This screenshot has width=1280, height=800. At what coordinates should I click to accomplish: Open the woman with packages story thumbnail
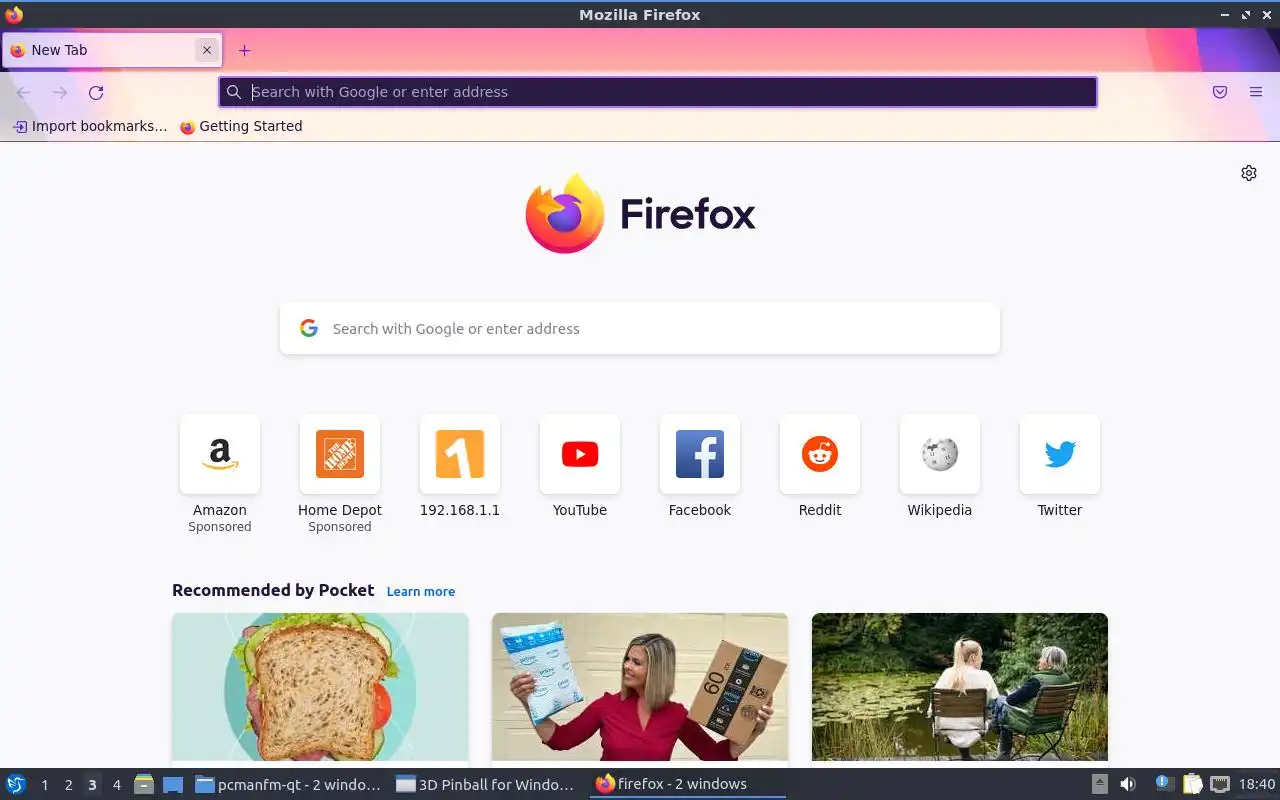(640, 687)
